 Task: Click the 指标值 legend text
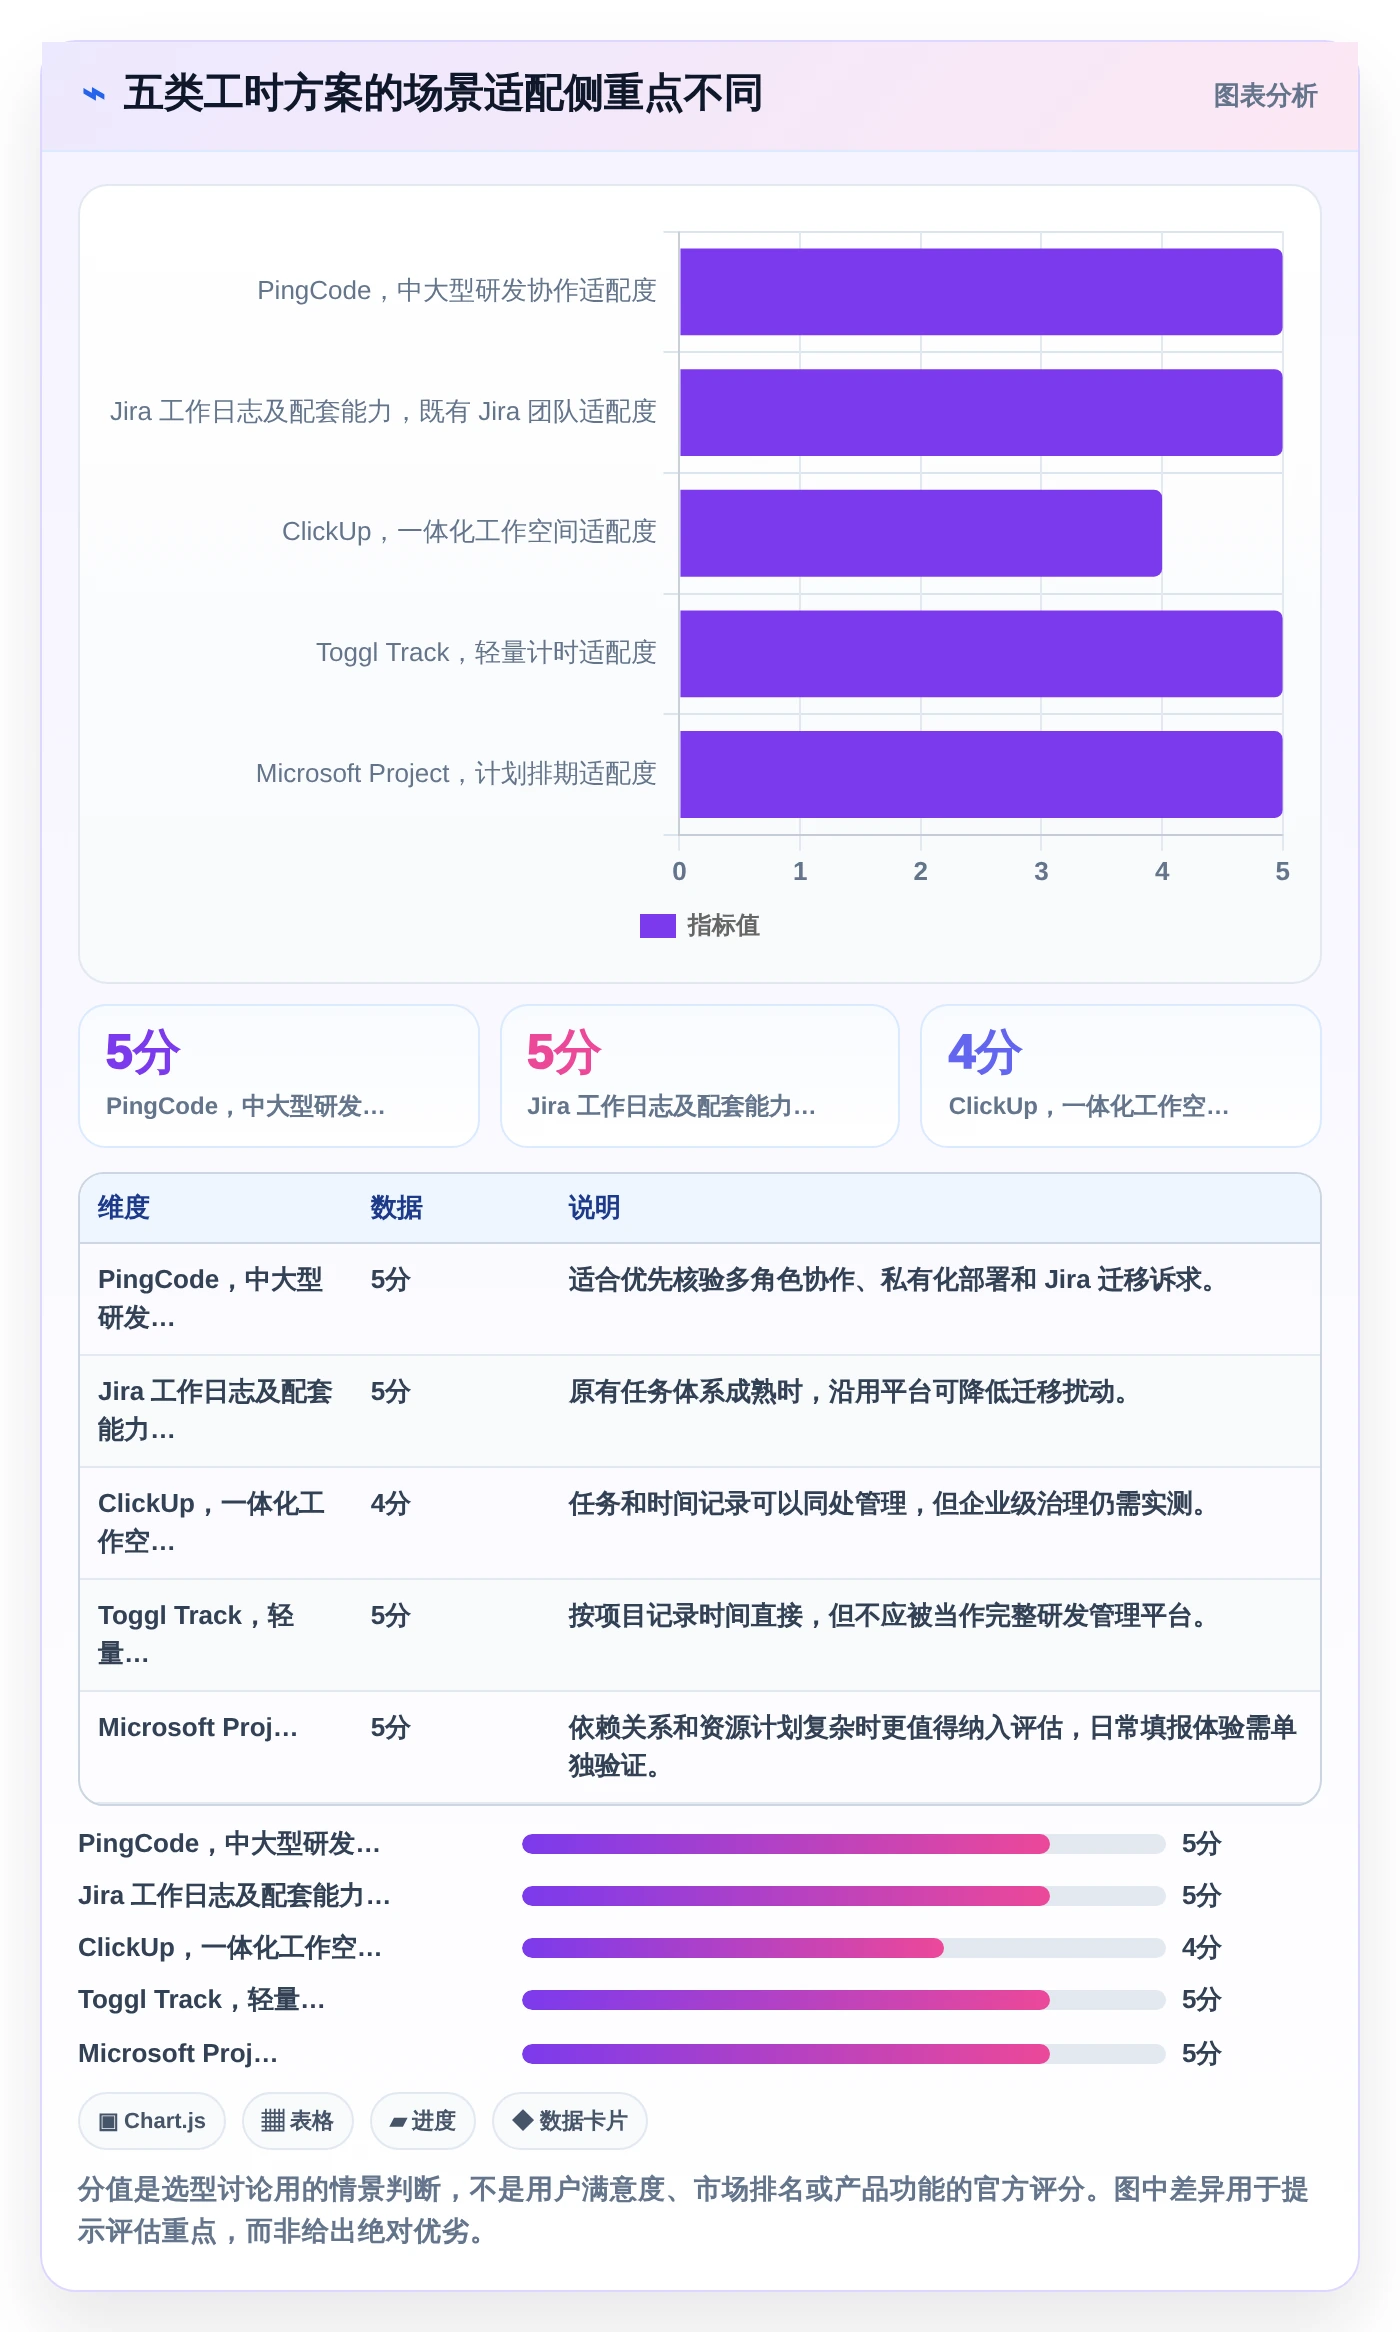[723, 926]
